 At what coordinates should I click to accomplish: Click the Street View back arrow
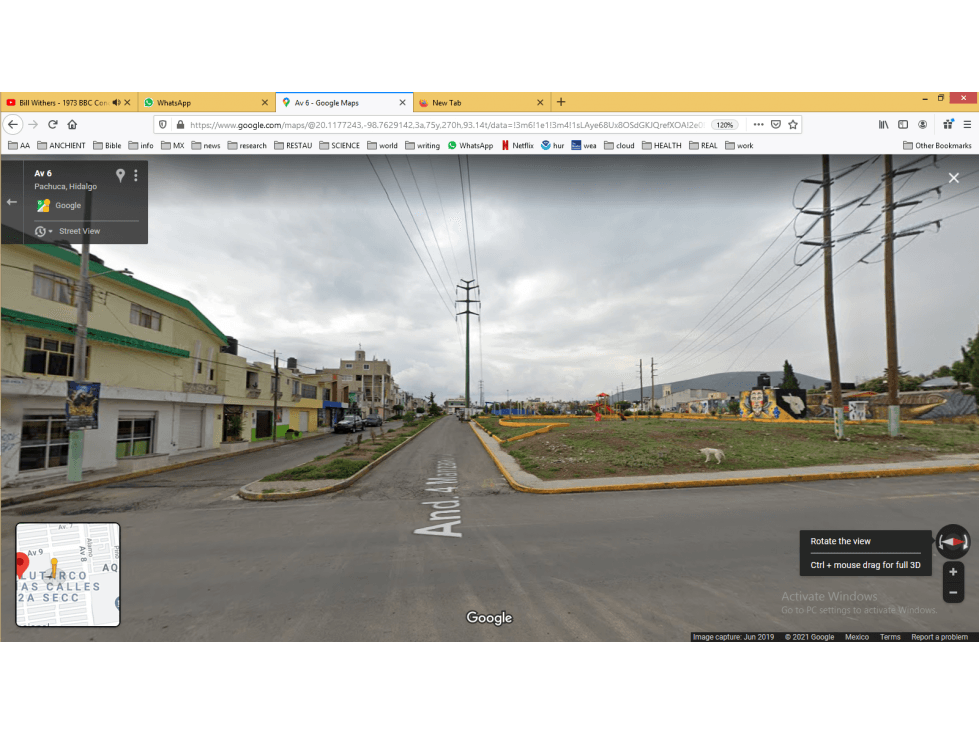11,202
